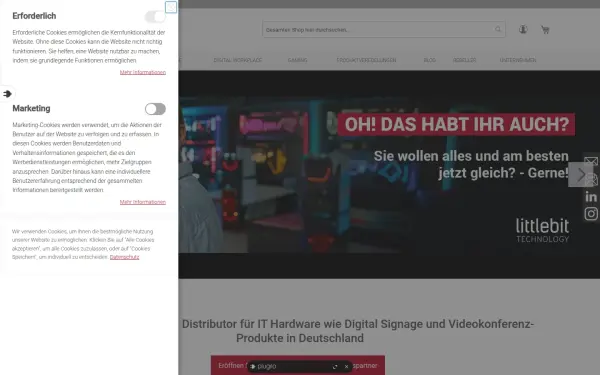The image size is (600, 375).
Task: Click the OH! DAS HABT IHR AUCH? banner
Action: click(456, 124)
